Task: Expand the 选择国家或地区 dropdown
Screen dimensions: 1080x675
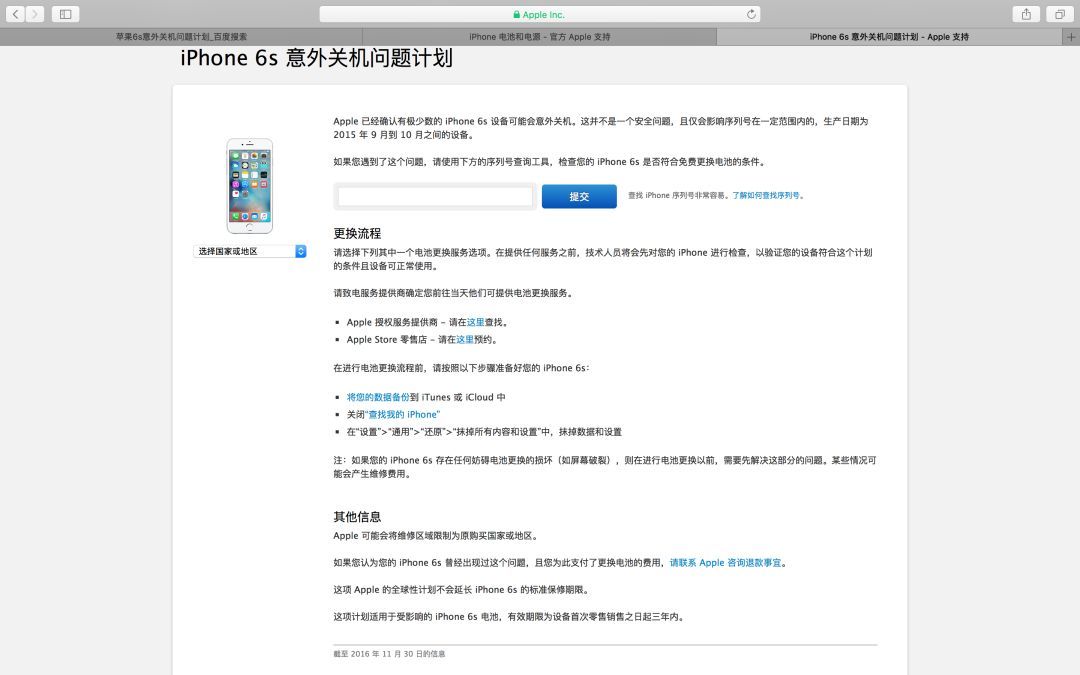Action: [x=250, y=251]
